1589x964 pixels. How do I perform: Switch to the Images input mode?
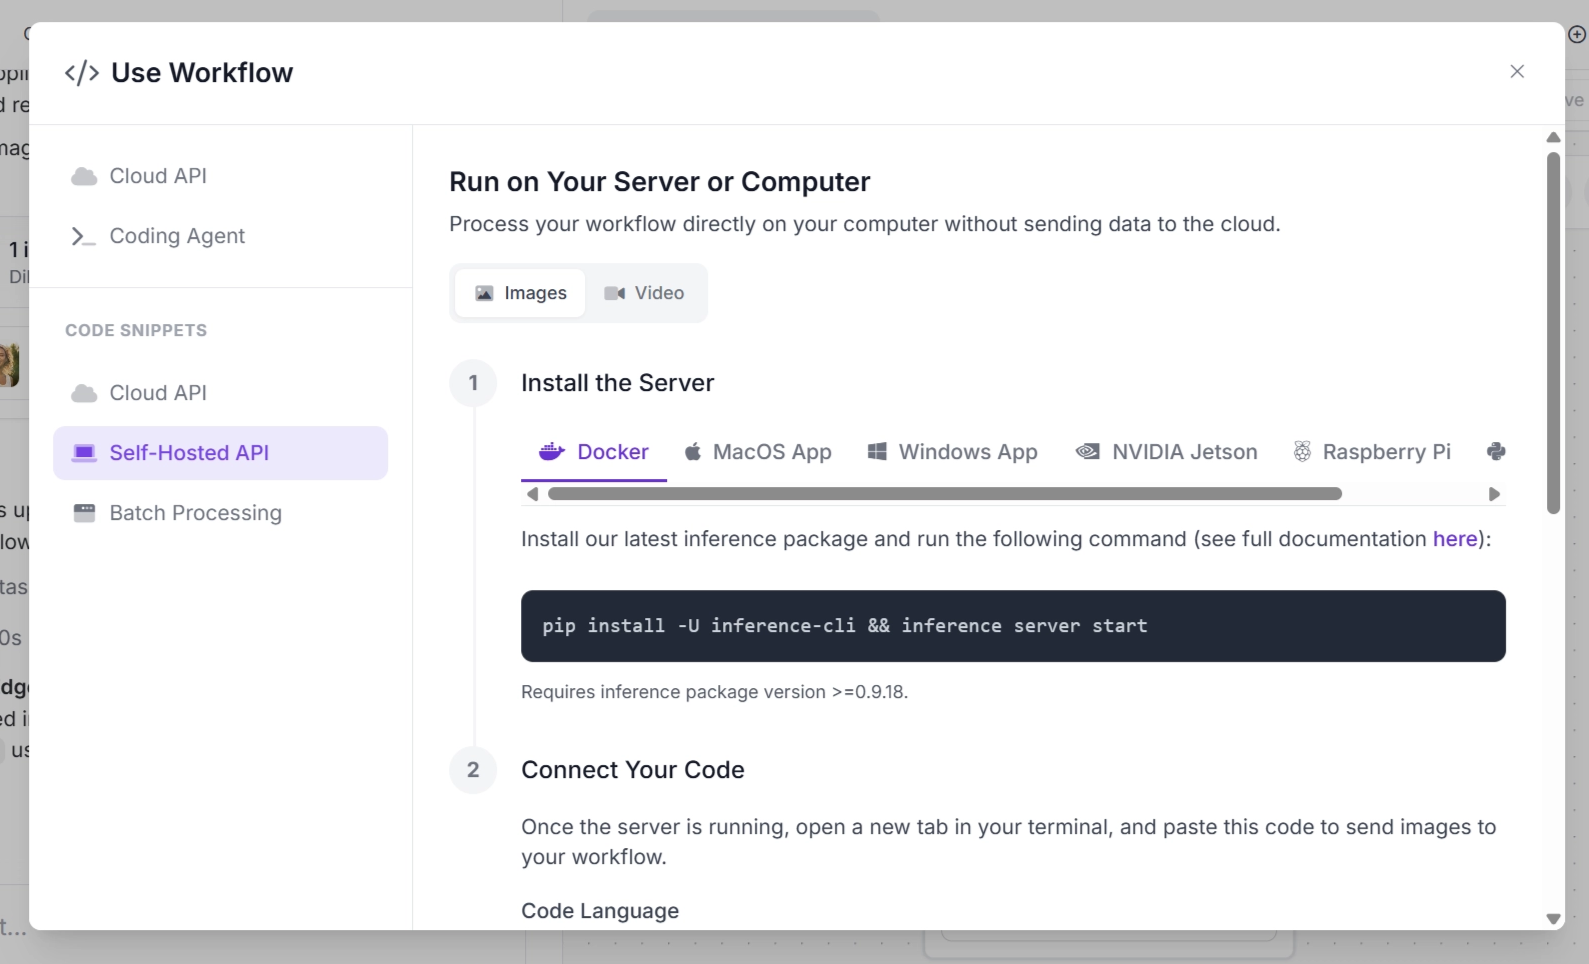(520, 293)
